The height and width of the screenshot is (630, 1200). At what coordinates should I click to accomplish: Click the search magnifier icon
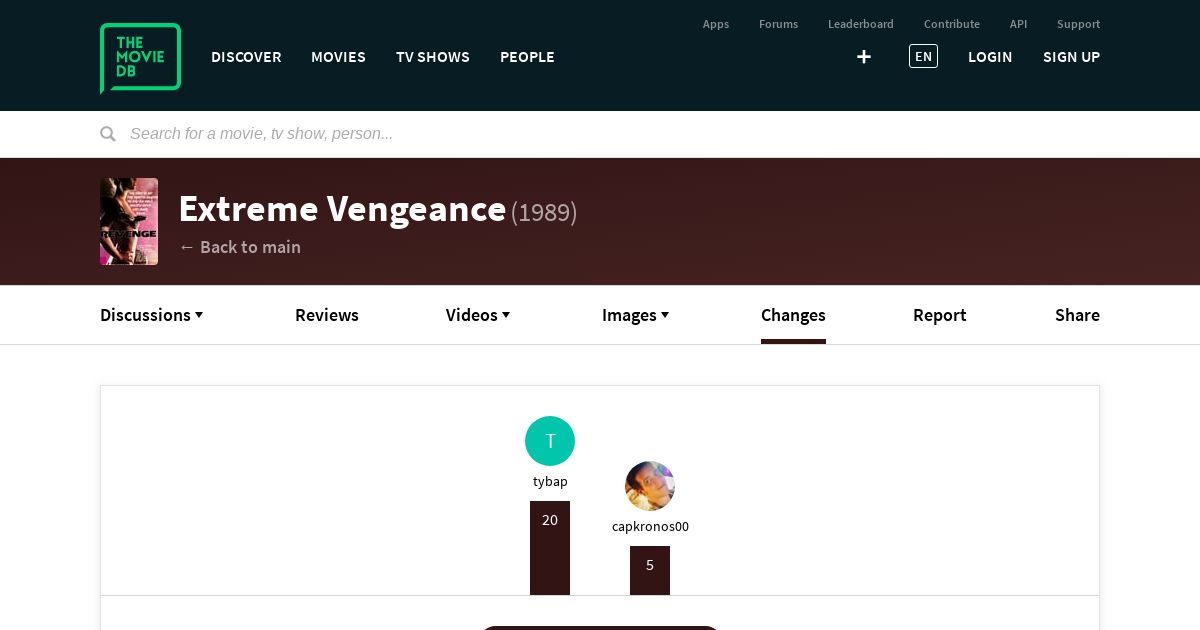click(108, 134)
